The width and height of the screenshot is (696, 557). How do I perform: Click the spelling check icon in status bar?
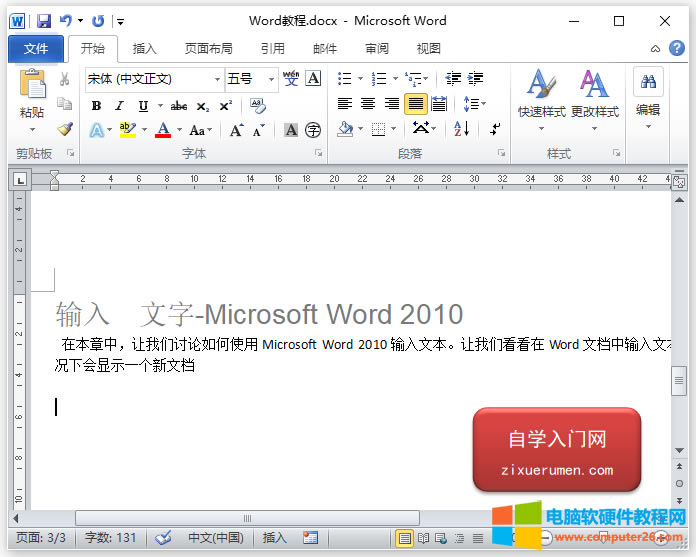point(164,538)
